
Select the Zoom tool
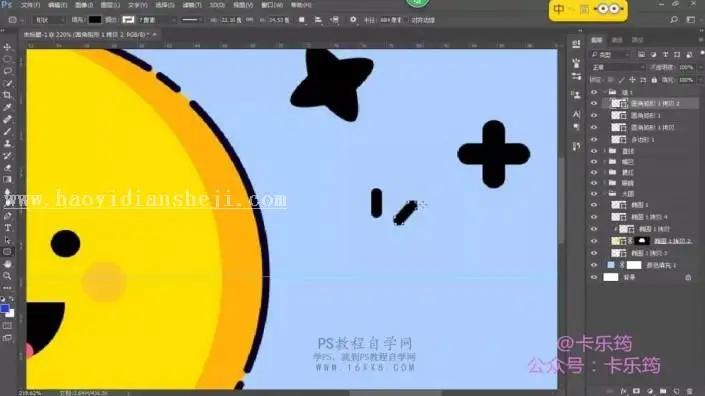coord(7,276)
